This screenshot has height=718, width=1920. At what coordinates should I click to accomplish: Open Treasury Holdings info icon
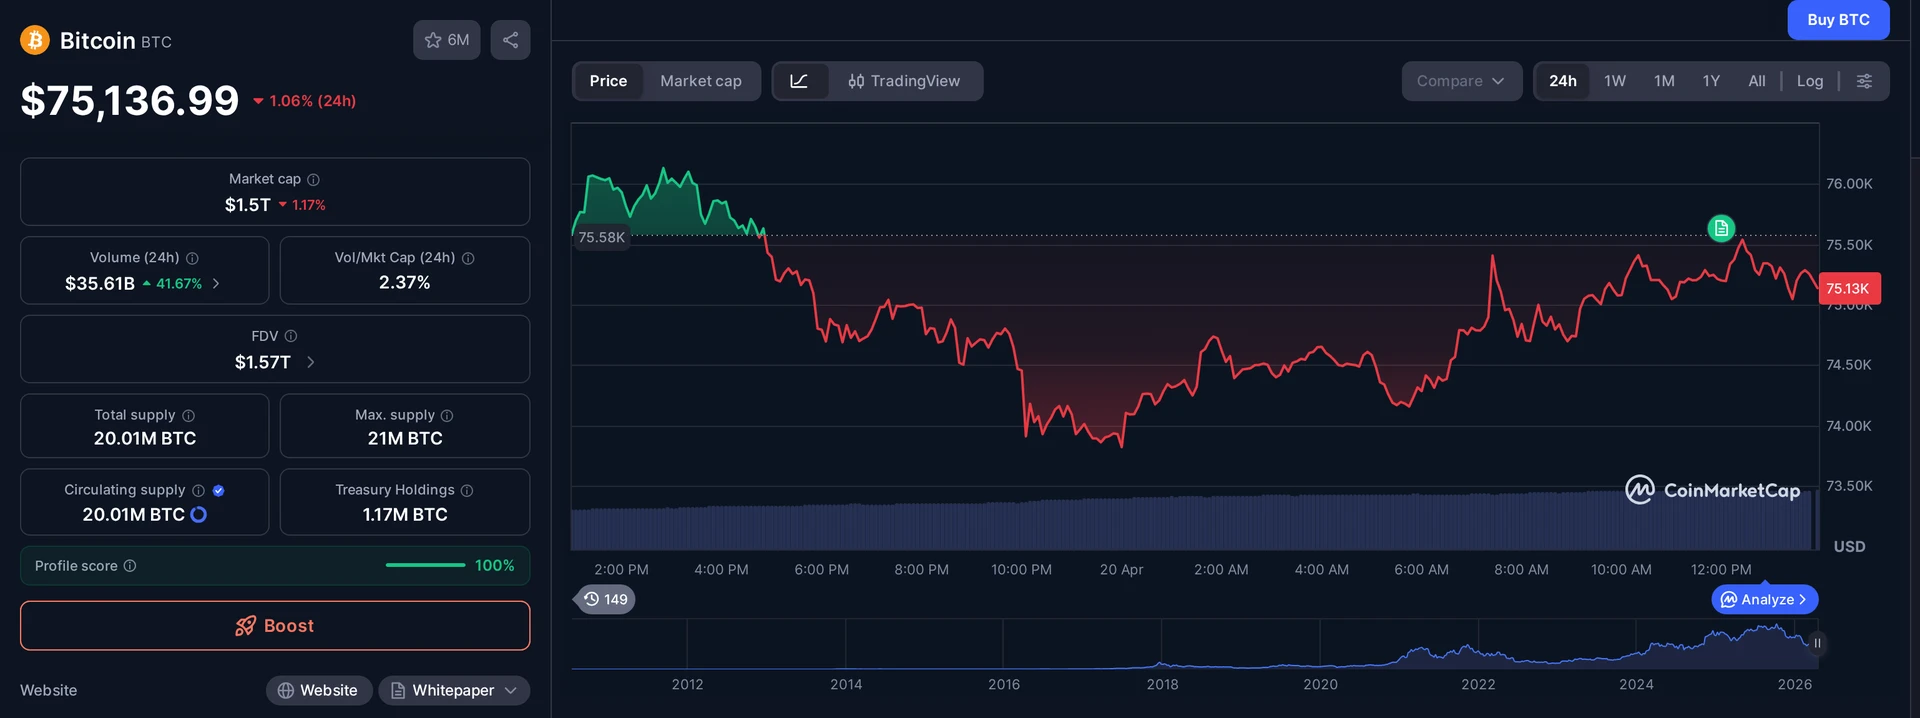click(x=467, y=490)
